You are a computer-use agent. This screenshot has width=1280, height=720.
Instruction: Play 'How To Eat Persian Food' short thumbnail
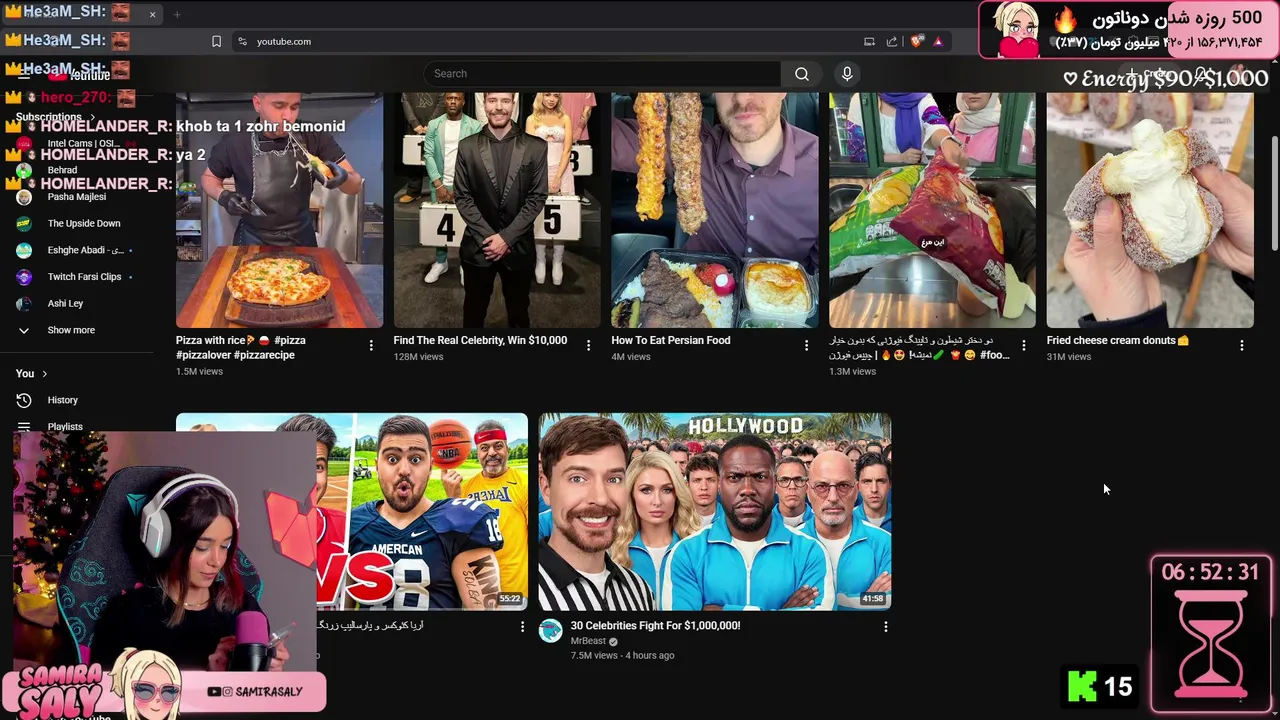tap(714, 210)
